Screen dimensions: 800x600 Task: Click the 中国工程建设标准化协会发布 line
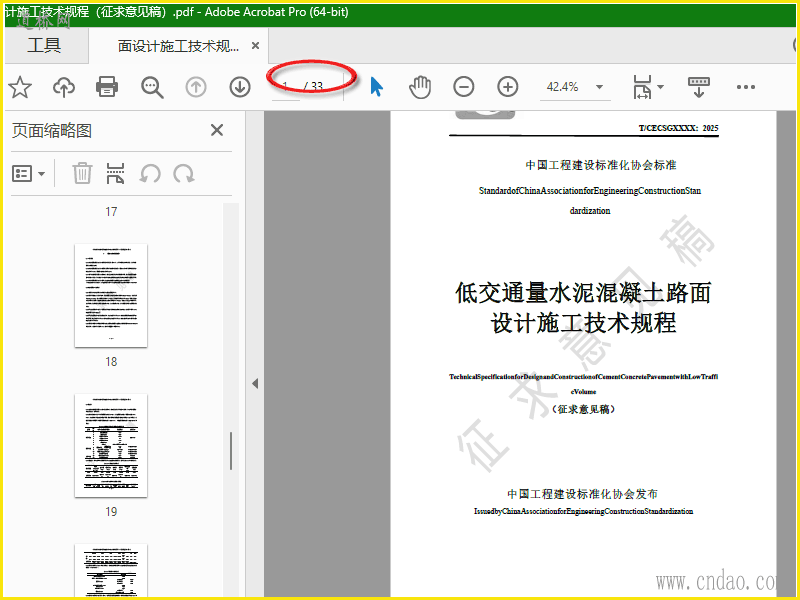coord(583,494)
